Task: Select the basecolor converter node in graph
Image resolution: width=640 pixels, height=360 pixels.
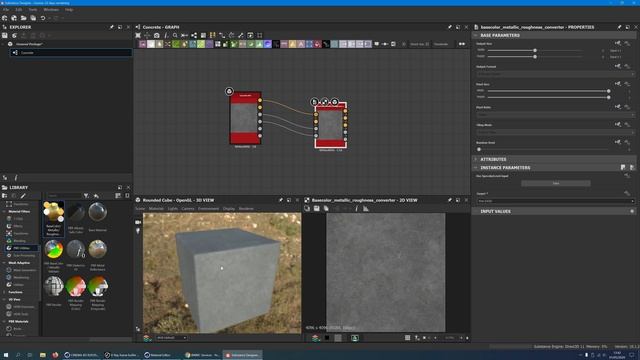Action: tap(331, 125)
